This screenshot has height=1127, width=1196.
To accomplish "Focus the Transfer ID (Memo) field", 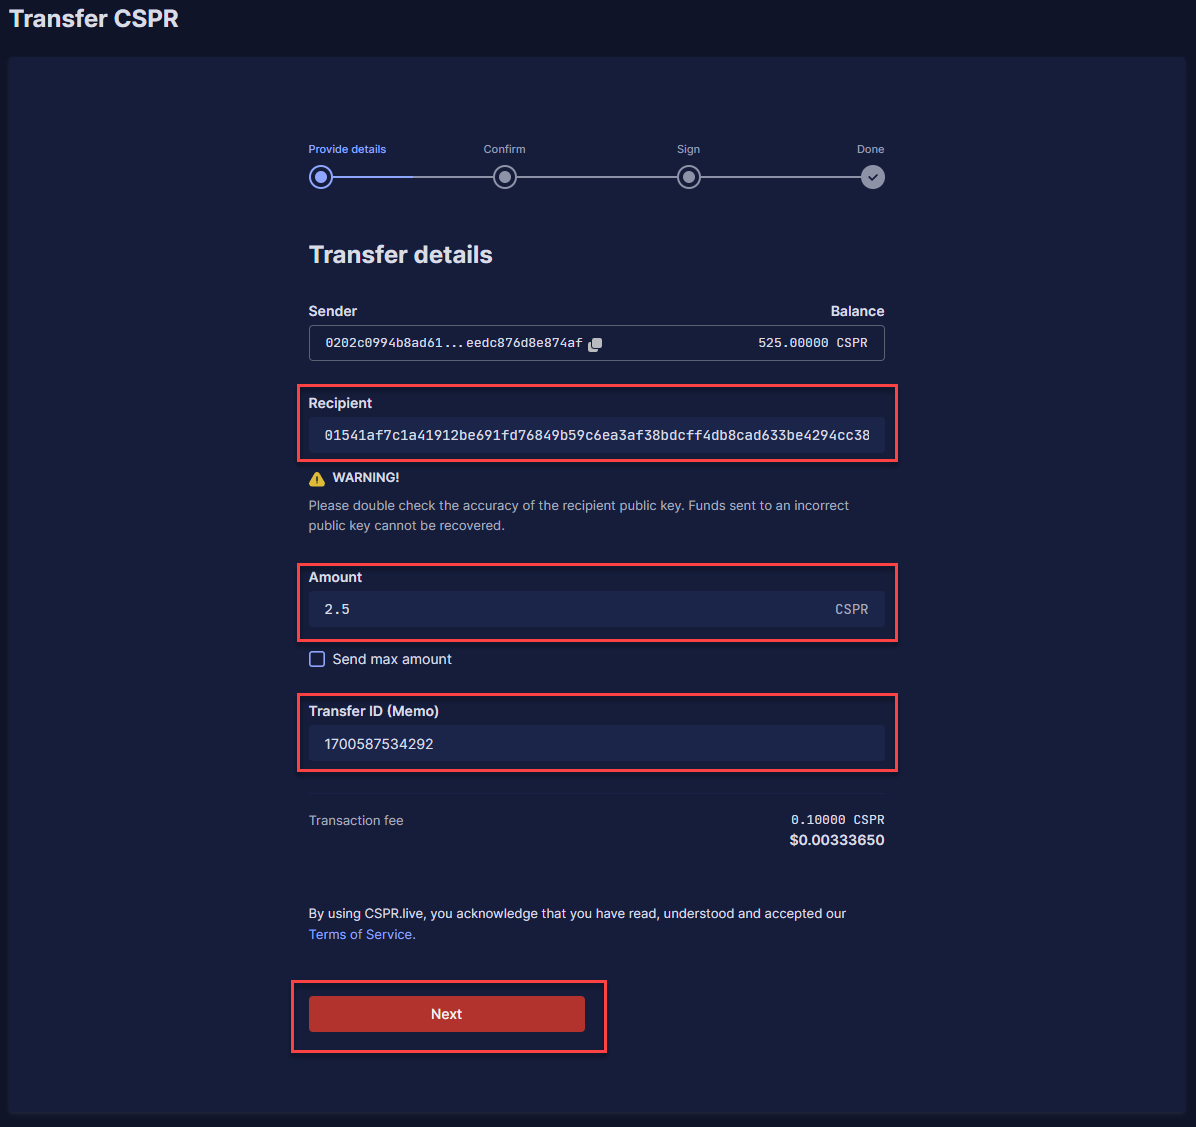I will coord(596,744).
